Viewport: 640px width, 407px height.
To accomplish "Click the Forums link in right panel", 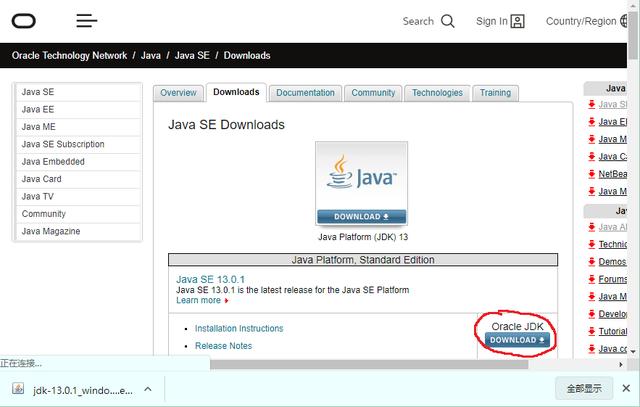I will coord(613,280).
